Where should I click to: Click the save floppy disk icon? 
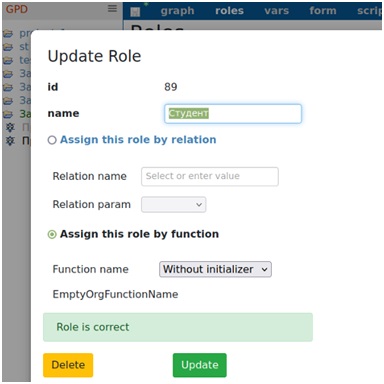[x=135, y=12]
